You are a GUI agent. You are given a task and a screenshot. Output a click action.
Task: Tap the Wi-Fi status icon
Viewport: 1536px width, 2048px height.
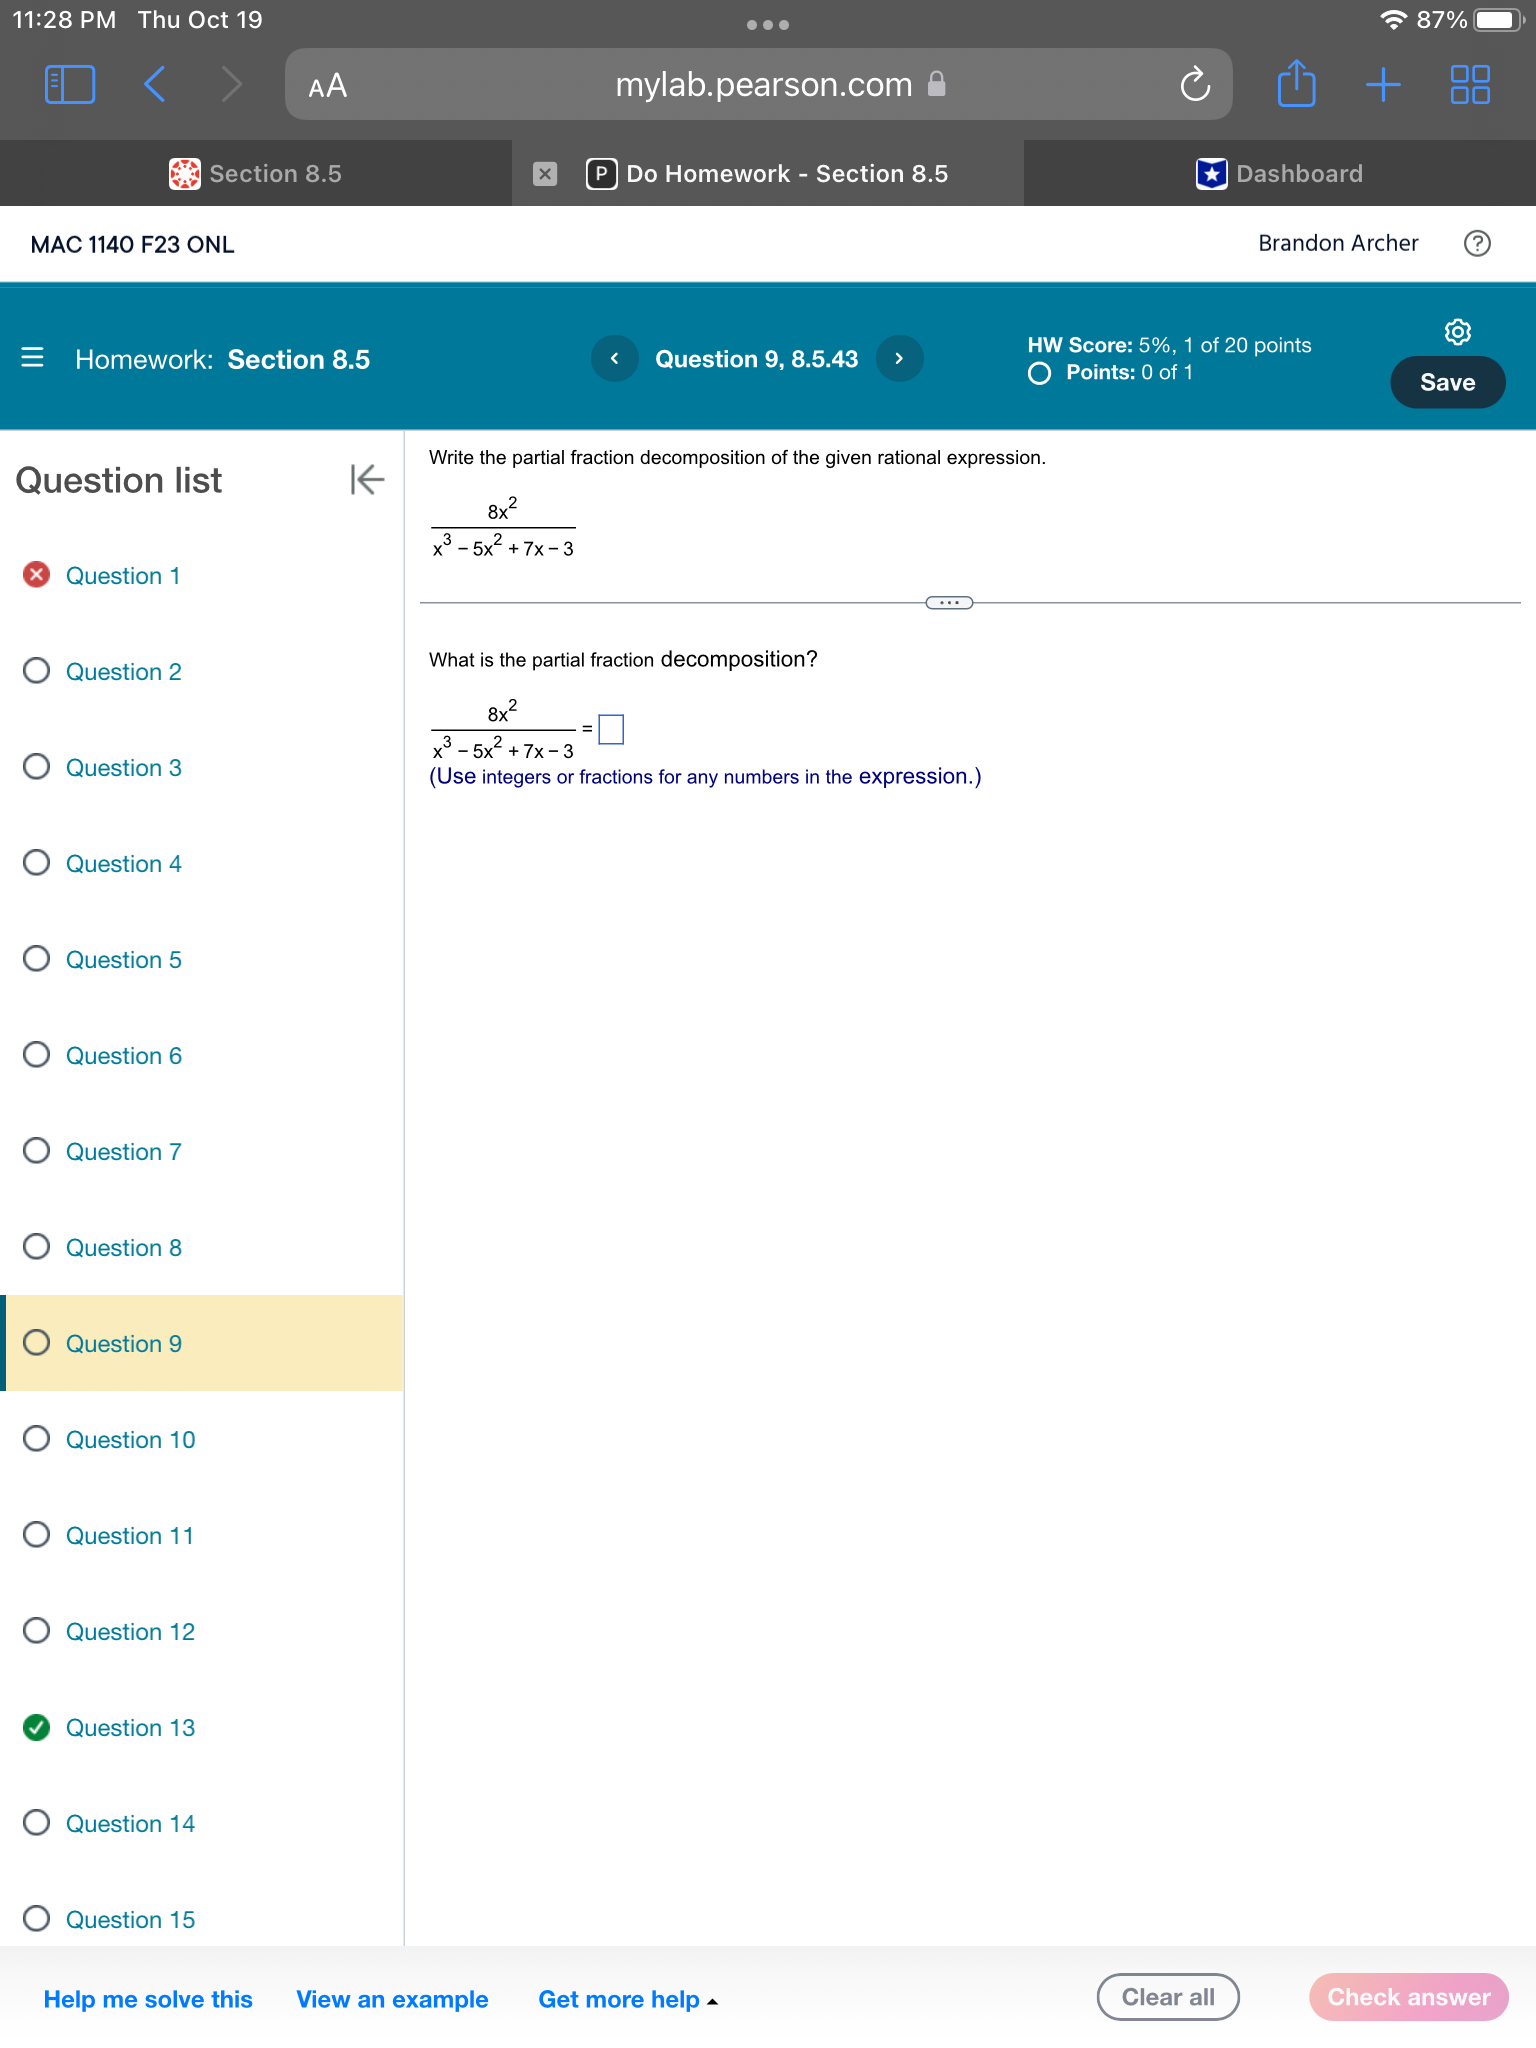pyautogui.click(x=1393, y=20)
